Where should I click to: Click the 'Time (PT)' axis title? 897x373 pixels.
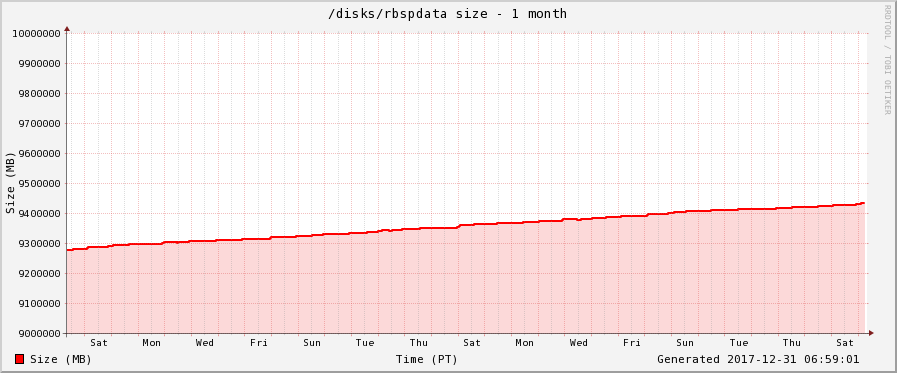point(427,359)
